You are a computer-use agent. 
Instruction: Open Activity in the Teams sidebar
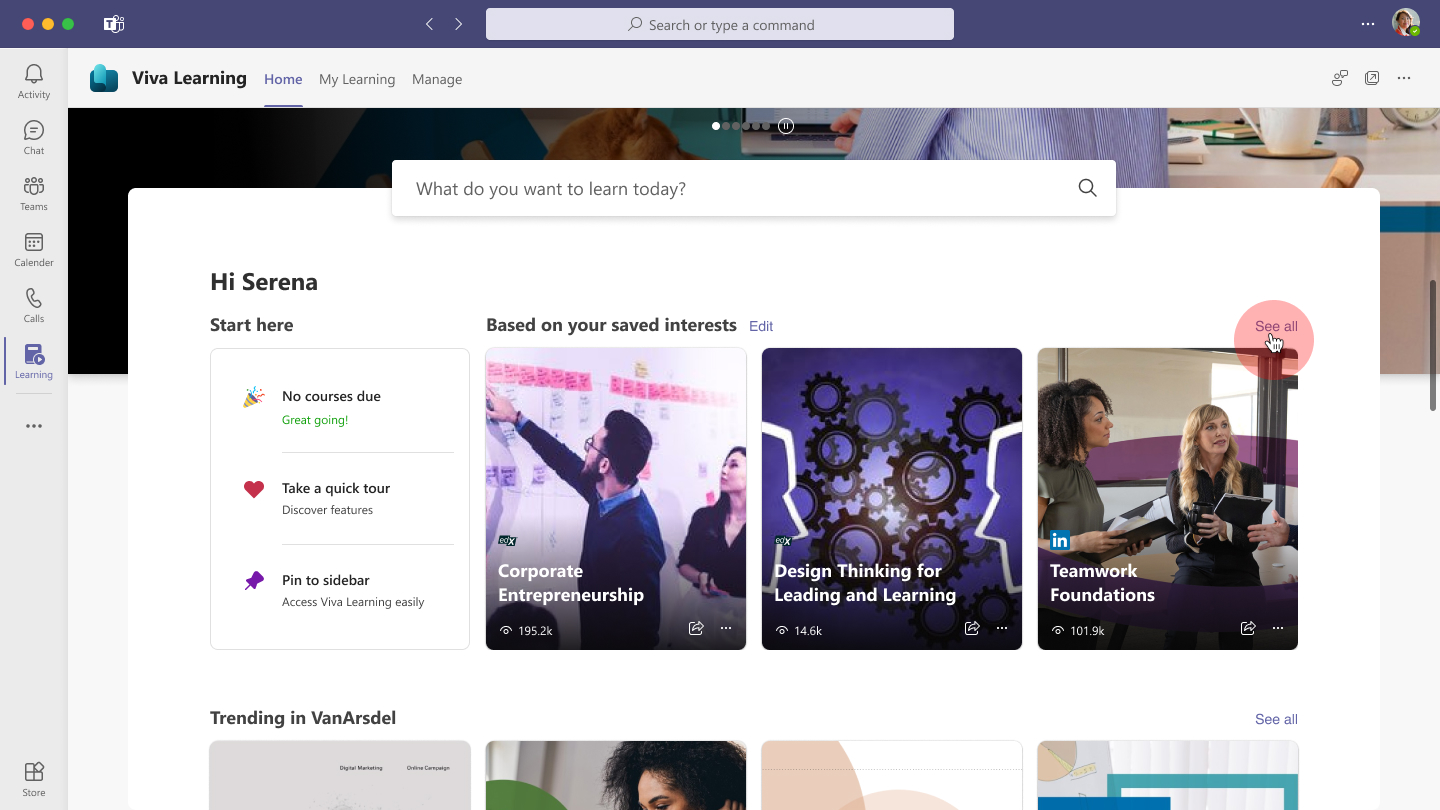coord(34,82)
